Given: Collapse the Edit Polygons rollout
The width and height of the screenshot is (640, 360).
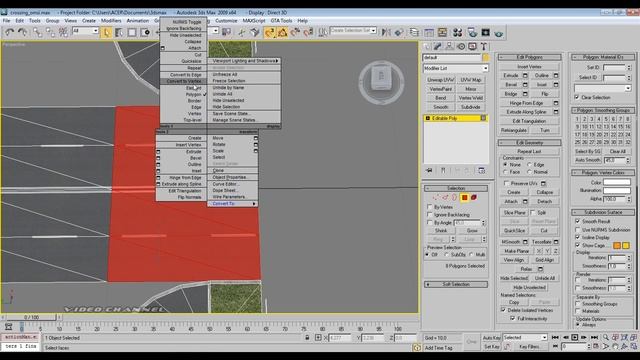Looking at the screenshot, I should (529, 57).
